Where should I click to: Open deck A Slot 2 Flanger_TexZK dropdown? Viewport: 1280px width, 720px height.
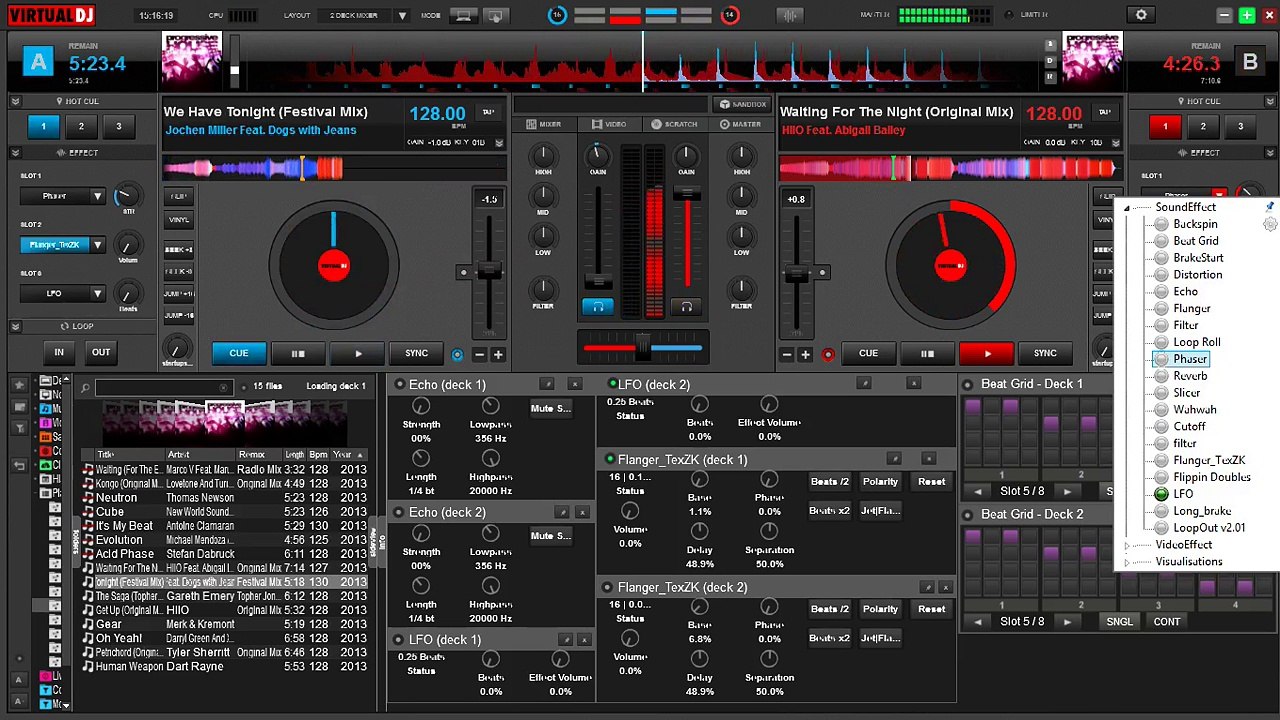[x=97, y=245]
